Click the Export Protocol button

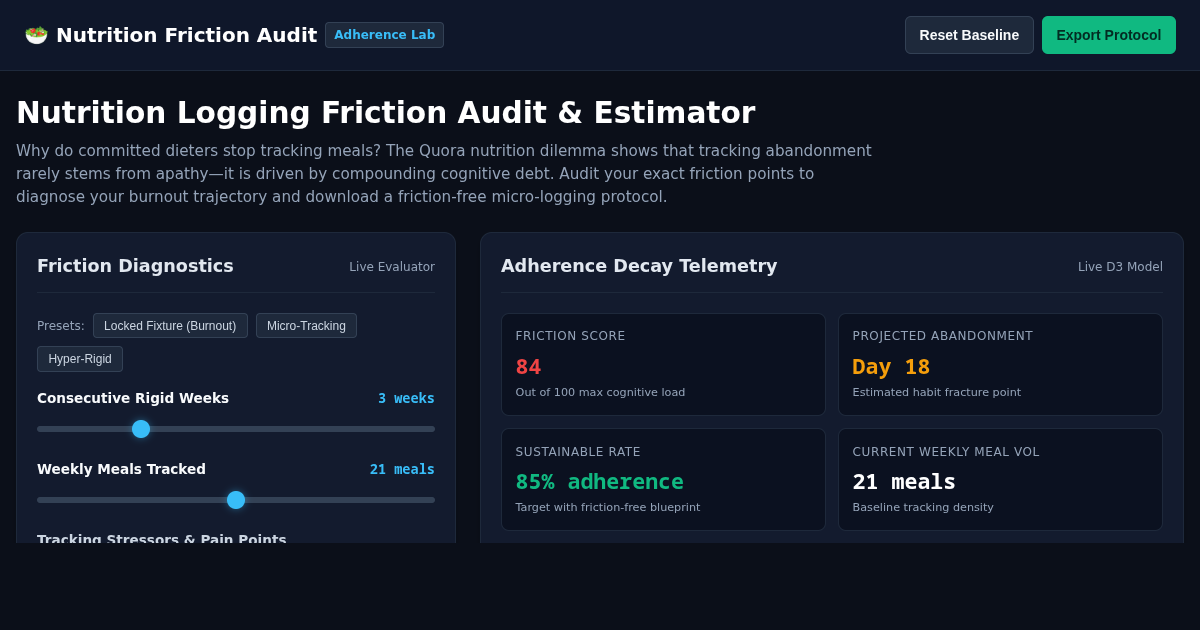1109,35
